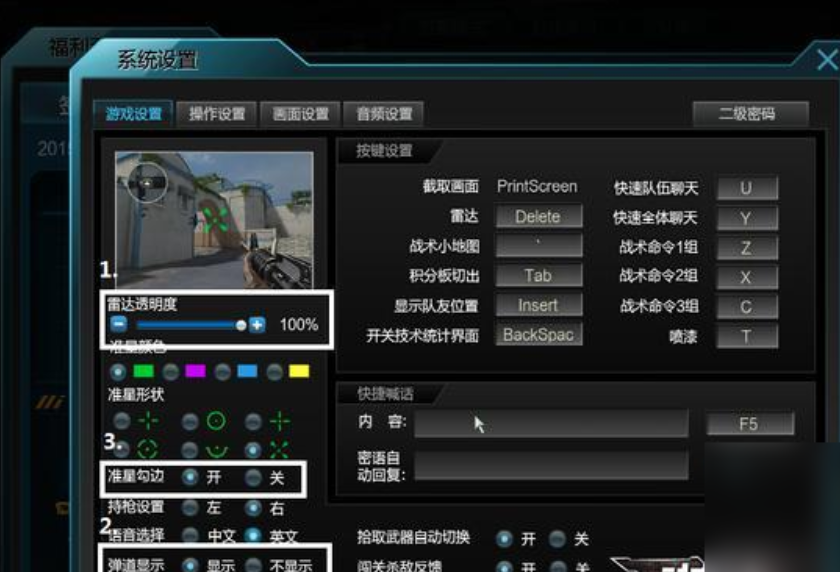840x572 pixels.
Task: Set 持枪设置 to 左
Action: tap(189, 507)
